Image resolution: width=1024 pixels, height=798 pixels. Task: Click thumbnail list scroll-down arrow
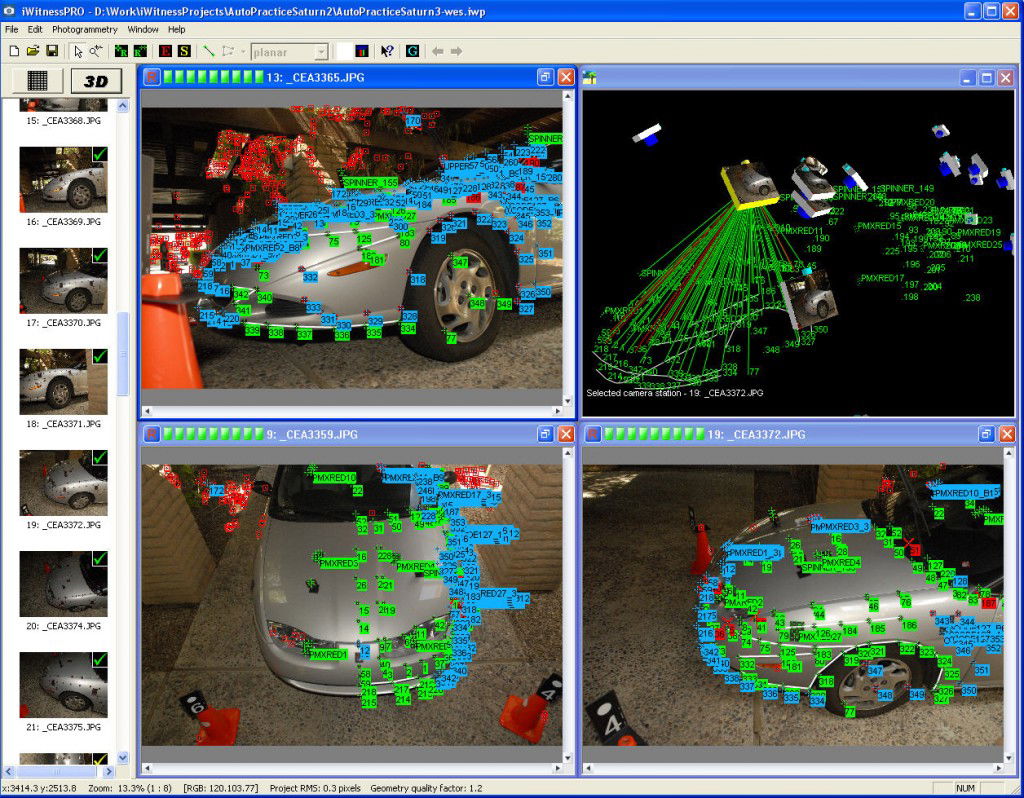point(123,758)
